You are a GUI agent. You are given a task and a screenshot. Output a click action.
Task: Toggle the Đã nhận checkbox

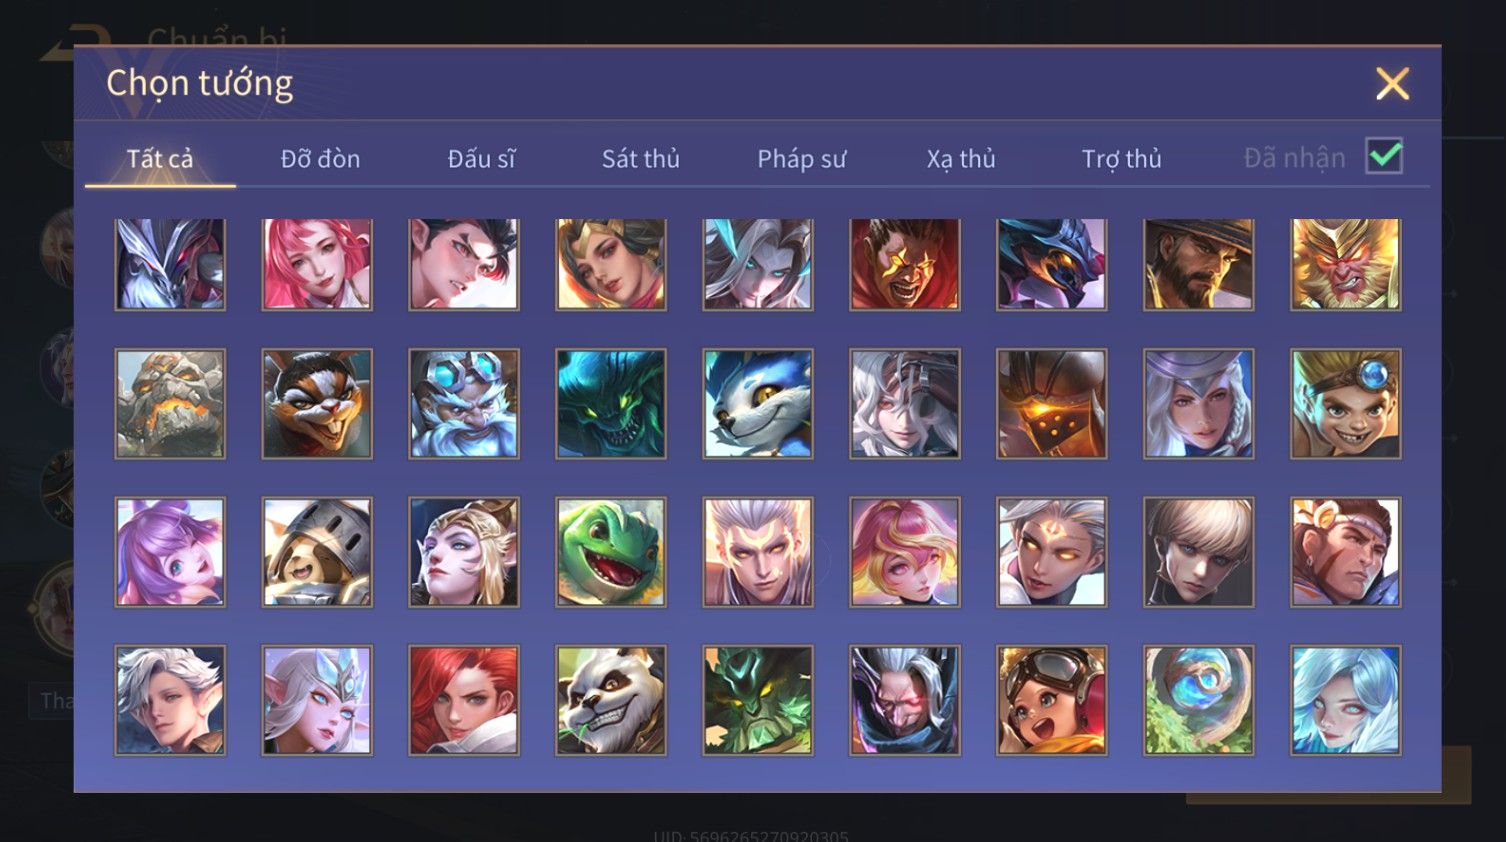pyautogui.click(x=1384, y=156)
